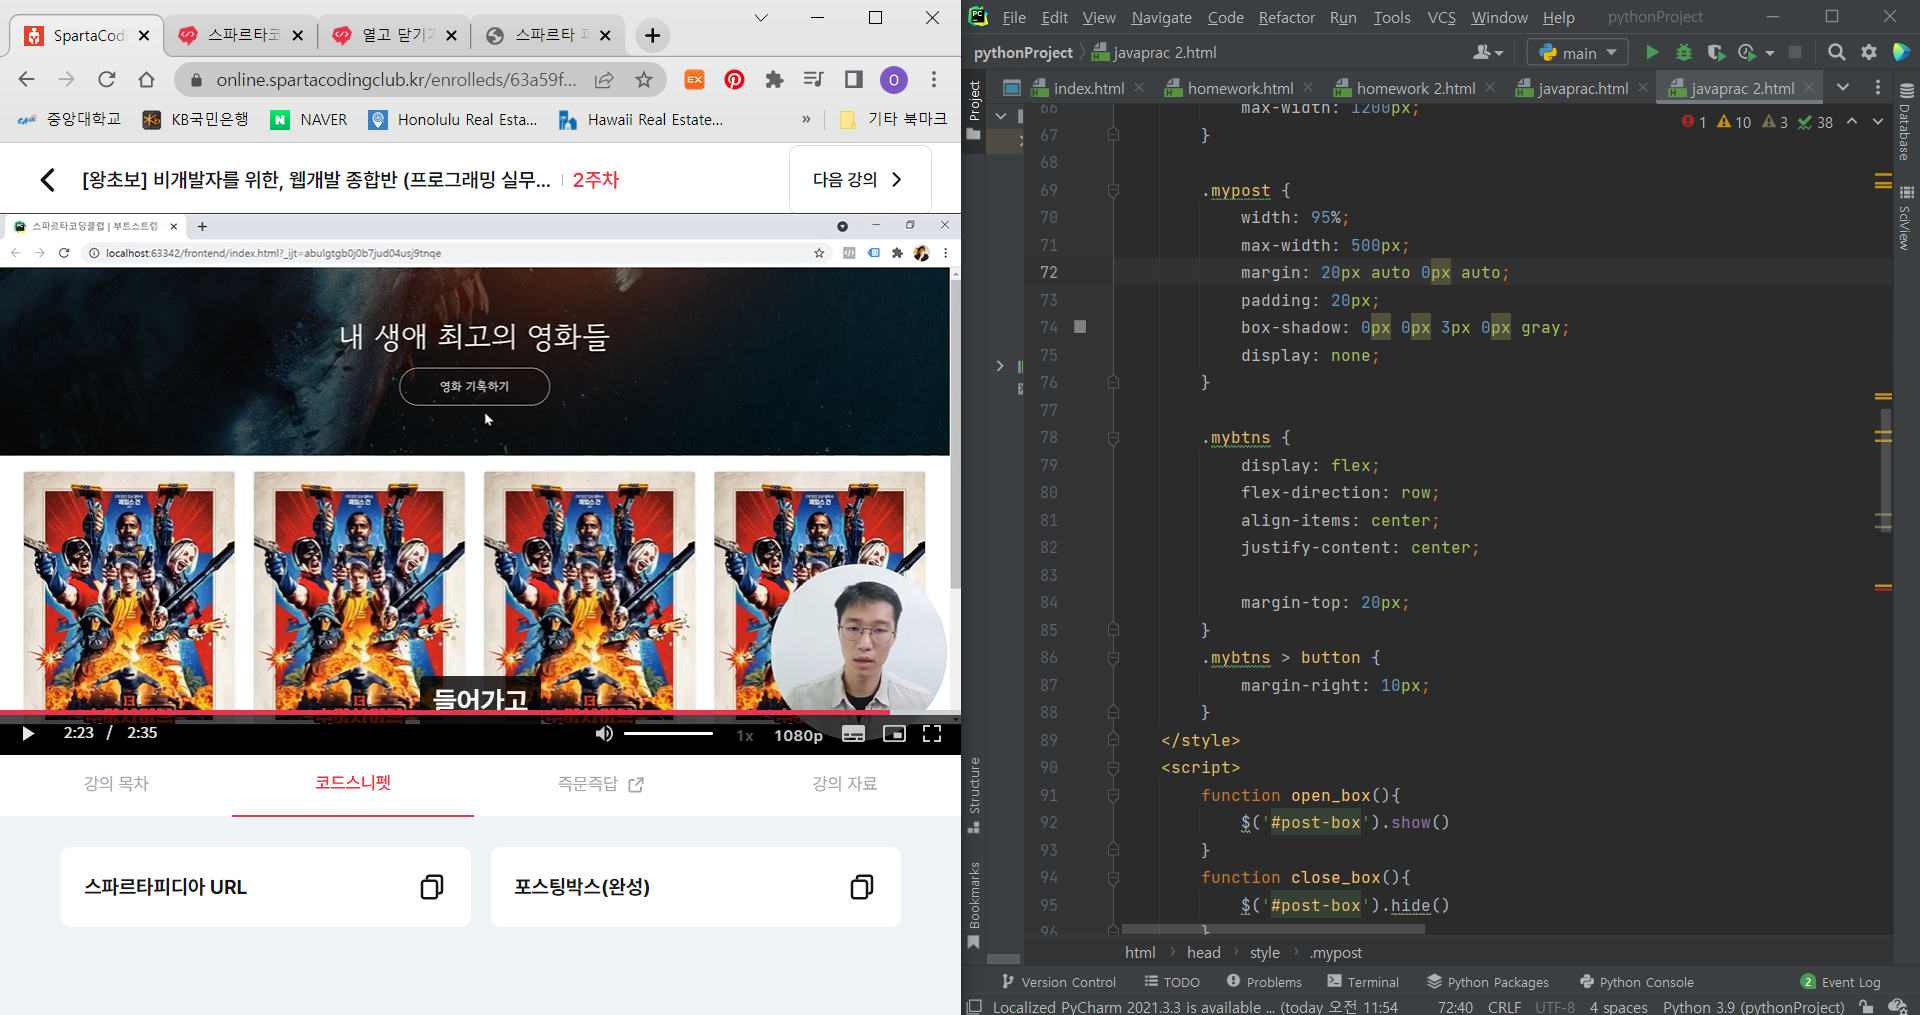
Task: Open the 즉문즉답 link
Action: coord(600,784)
